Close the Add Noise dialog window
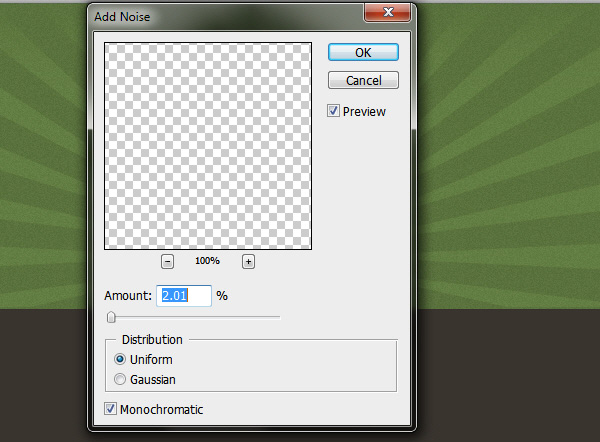 [x=387, y=12]
